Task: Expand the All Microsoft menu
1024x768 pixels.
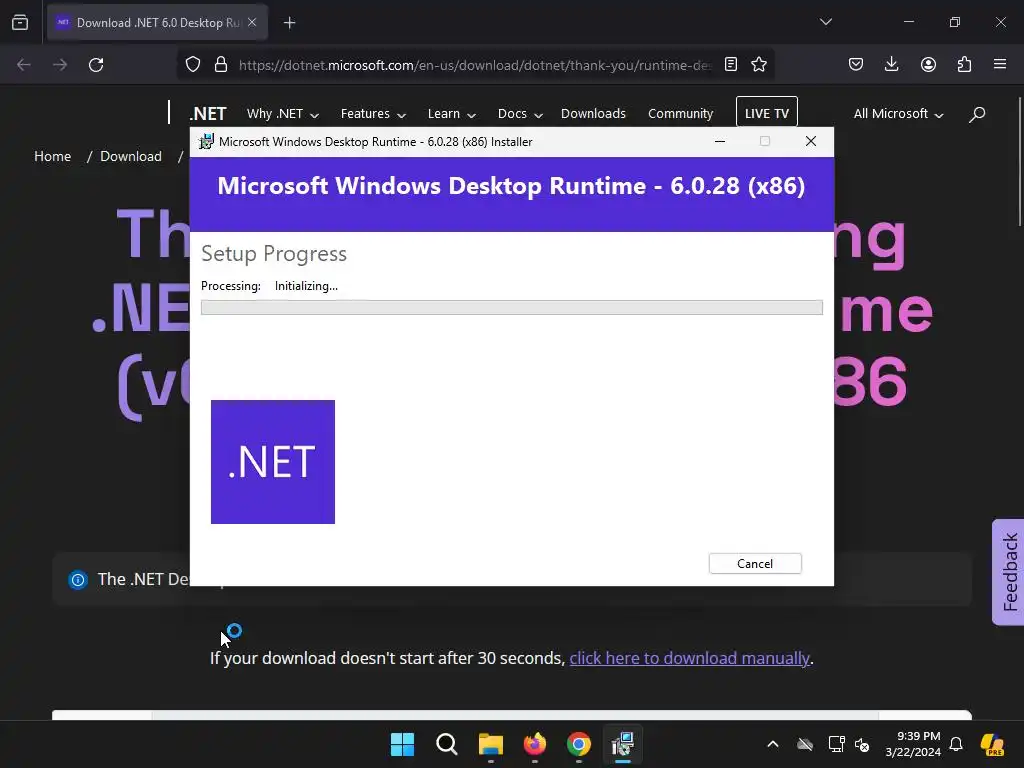Action: (899, 114)
